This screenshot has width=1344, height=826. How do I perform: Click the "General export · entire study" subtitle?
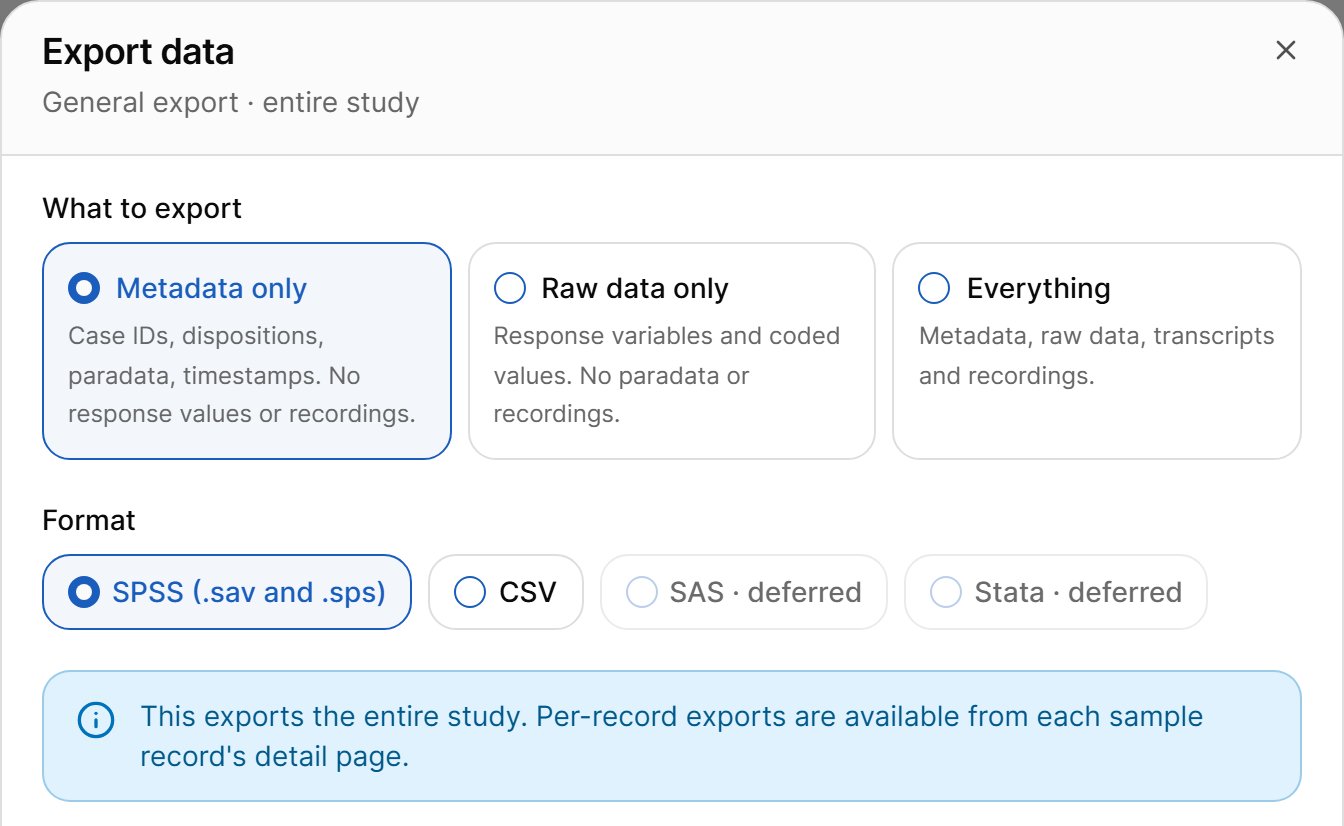click(231, 102)
